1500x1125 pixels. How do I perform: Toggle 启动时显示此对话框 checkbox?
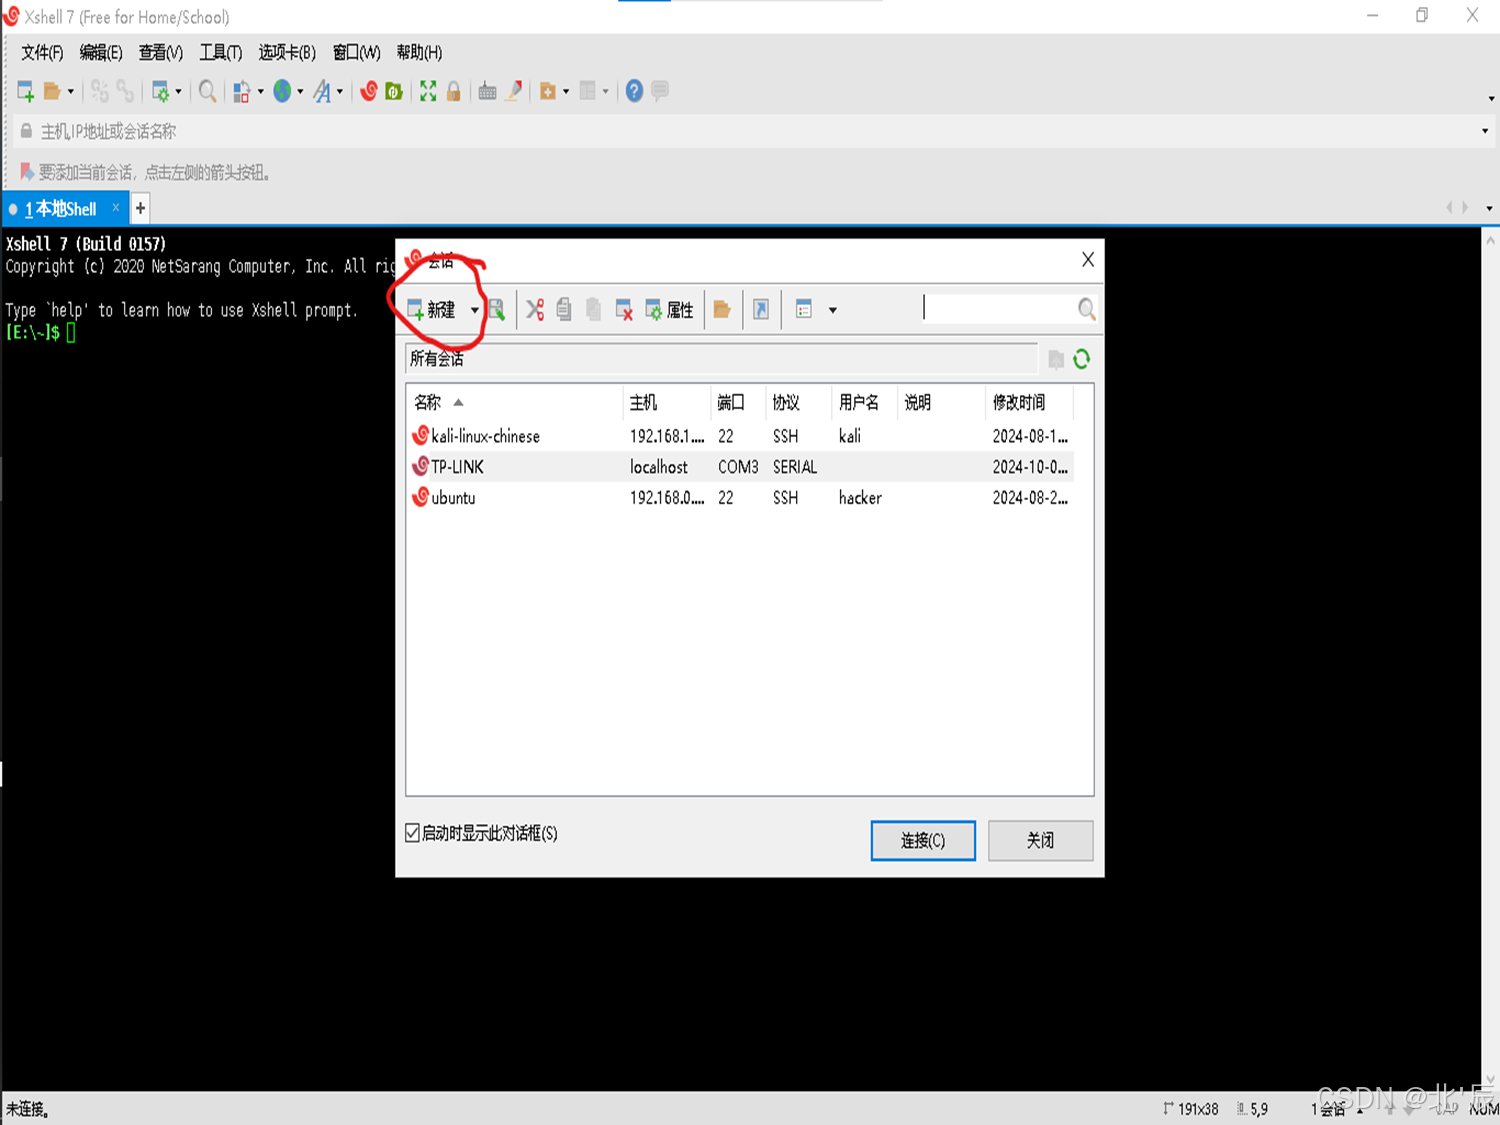[412, 833]
